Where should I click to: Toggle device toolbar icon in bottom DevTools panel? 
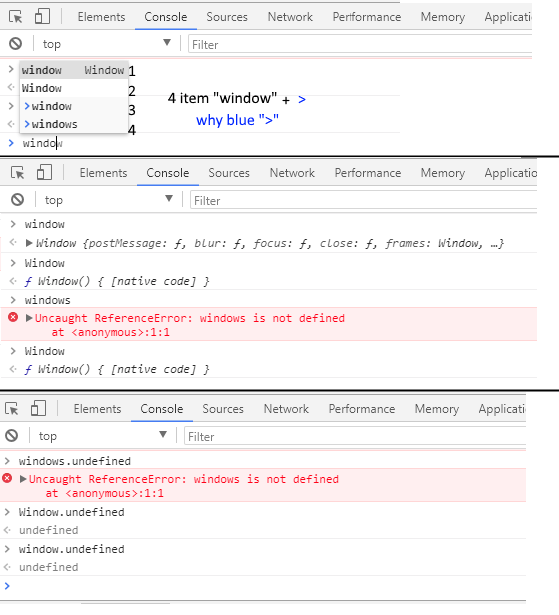pyautogui.click(x=38, y=408)
